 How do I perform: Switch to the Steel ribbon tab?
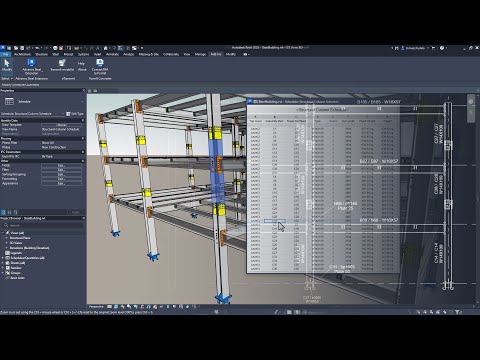coord(55,54)
